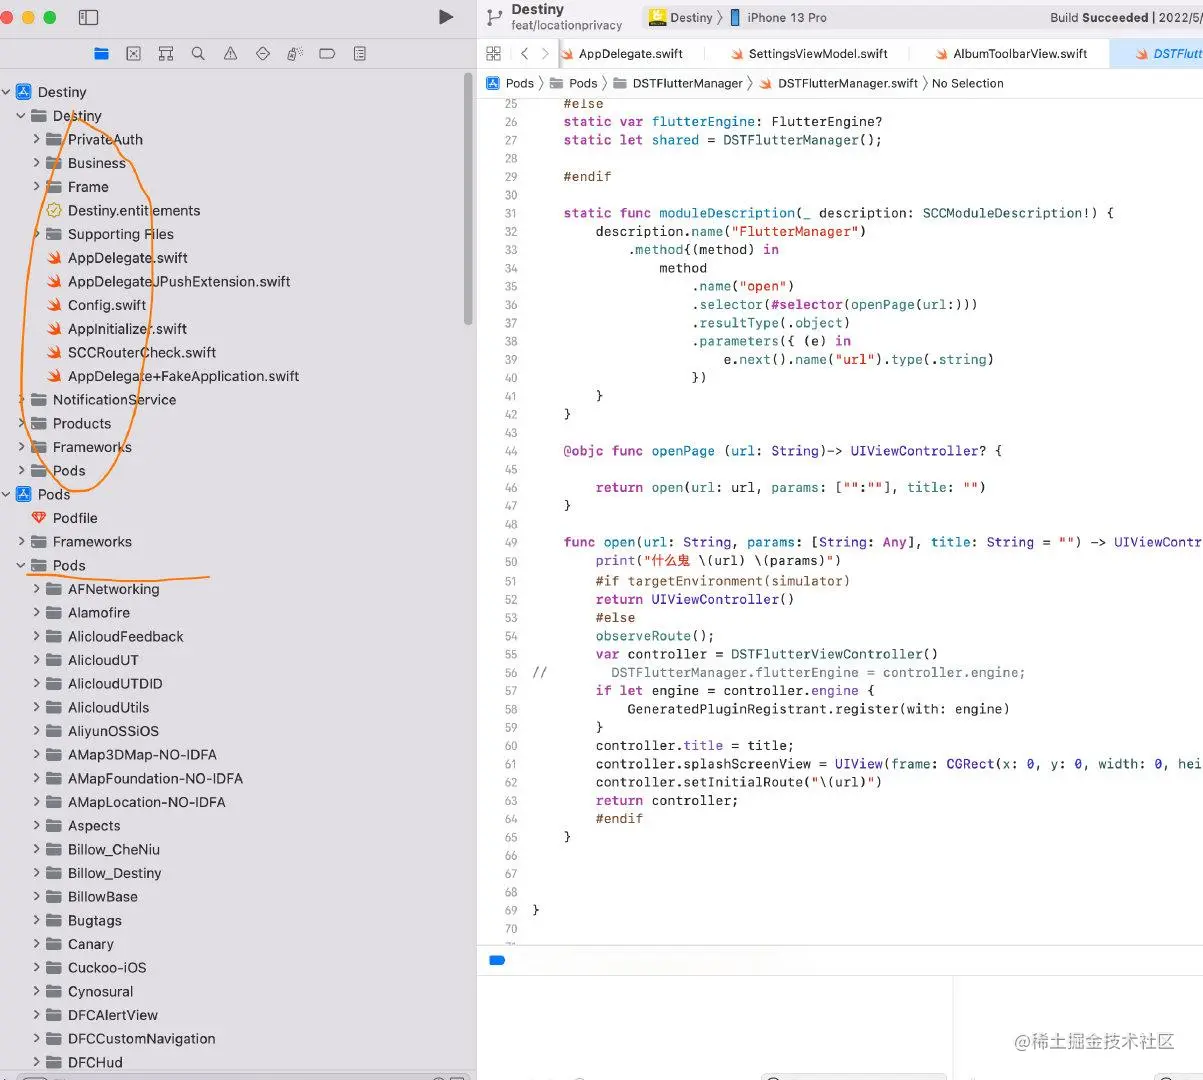Expand the AFNetworking pod folder
The image size is (1203, 1080).
click(x=37, y=589)
